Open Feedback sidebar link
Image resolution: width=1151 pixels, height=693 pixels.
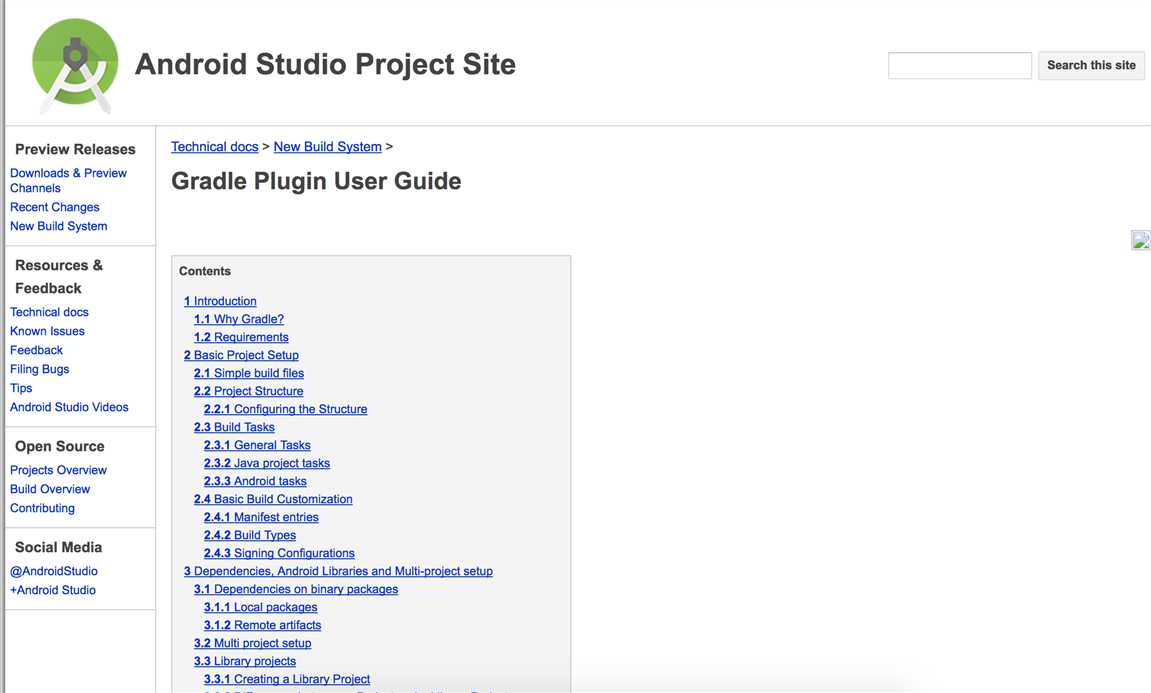pos(36,350)
